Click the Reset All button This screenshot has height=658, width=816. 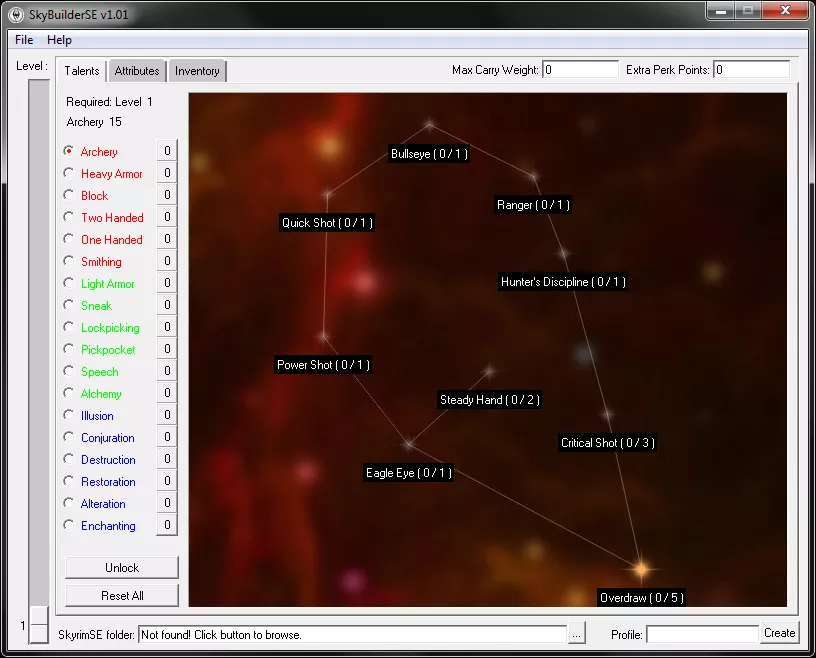tap(122, 596)
